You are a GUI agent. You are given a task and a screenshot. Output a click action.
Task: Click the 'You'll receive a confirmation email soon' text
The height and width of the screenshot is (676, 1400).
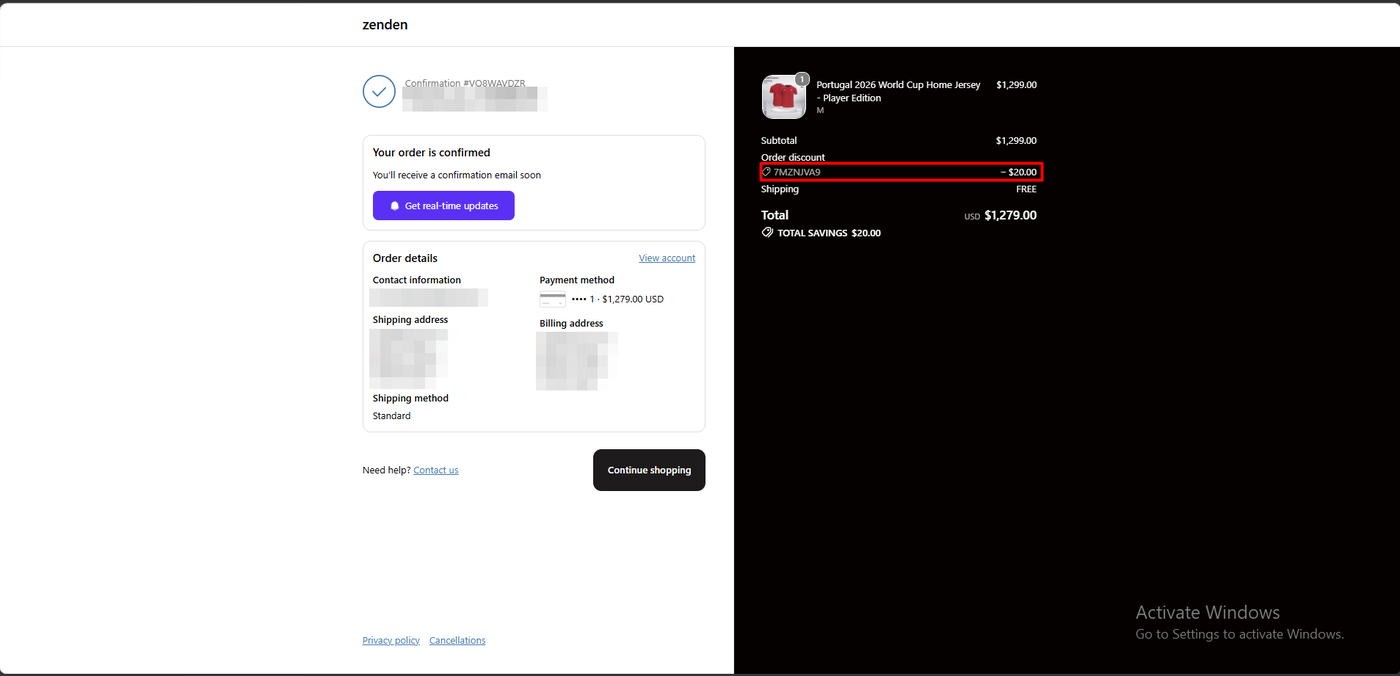pyautogui.click(x=457, y=175)
